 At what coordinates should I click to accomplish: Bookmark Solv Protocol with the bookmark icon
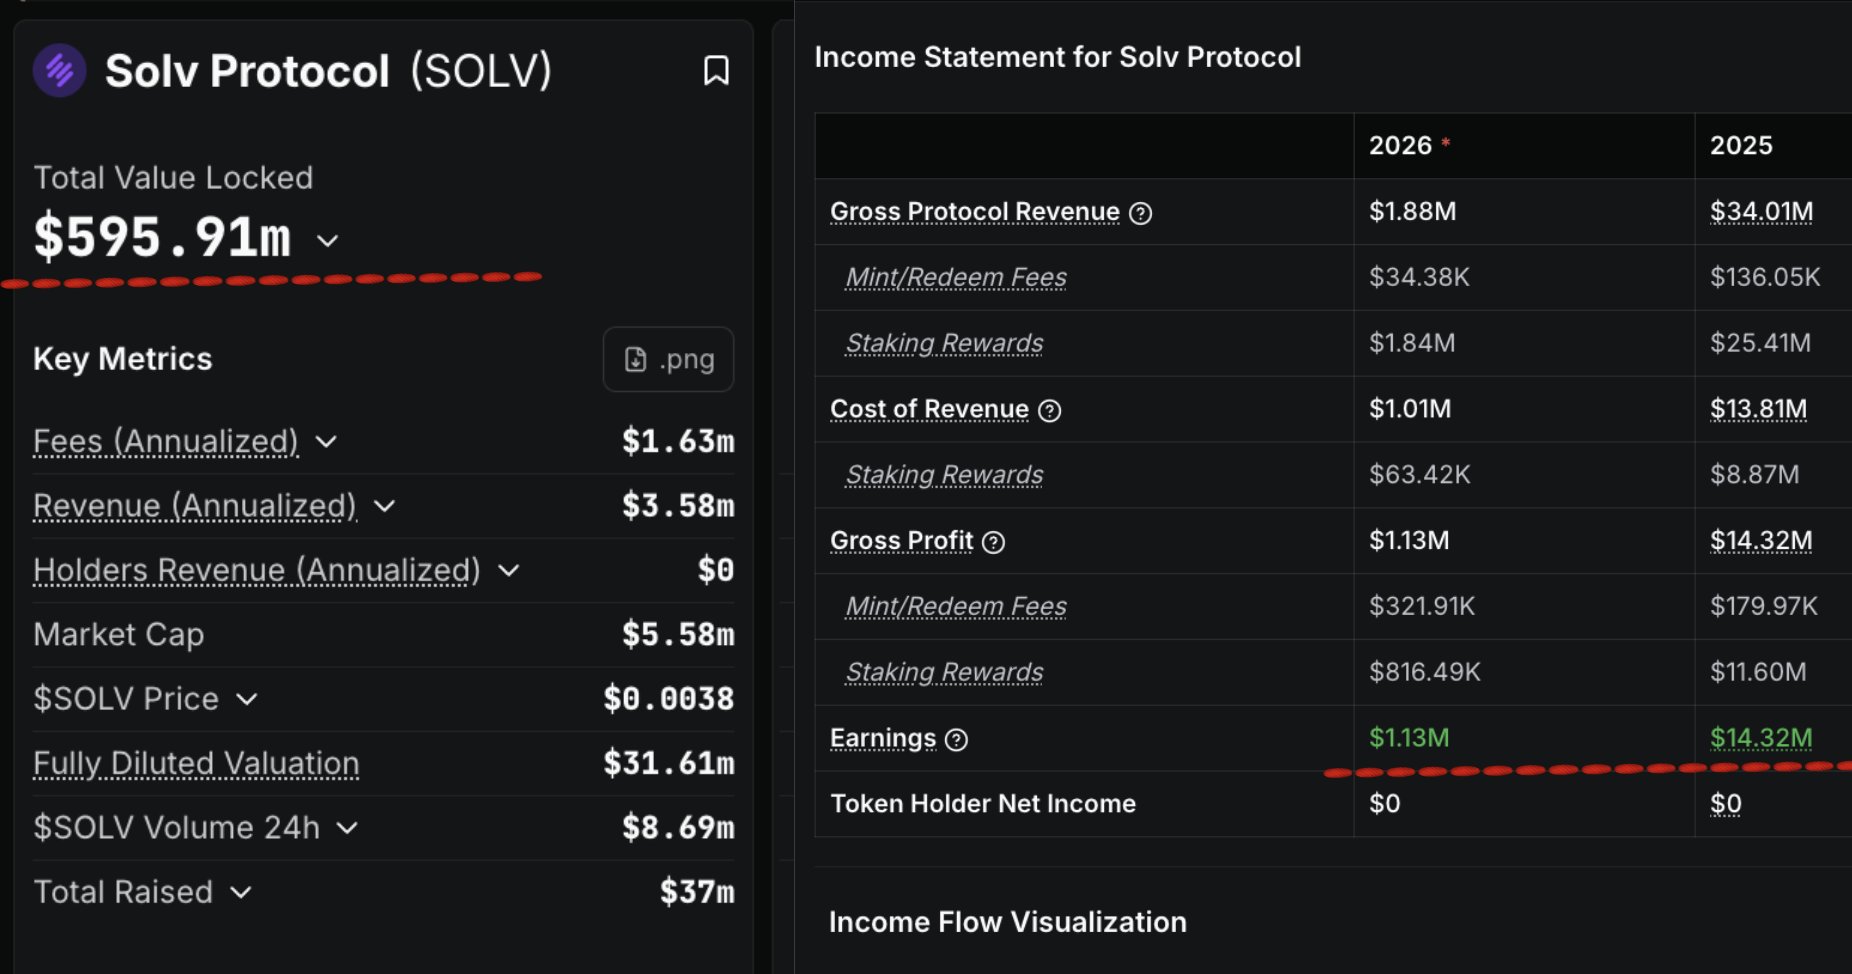point(716,71)
